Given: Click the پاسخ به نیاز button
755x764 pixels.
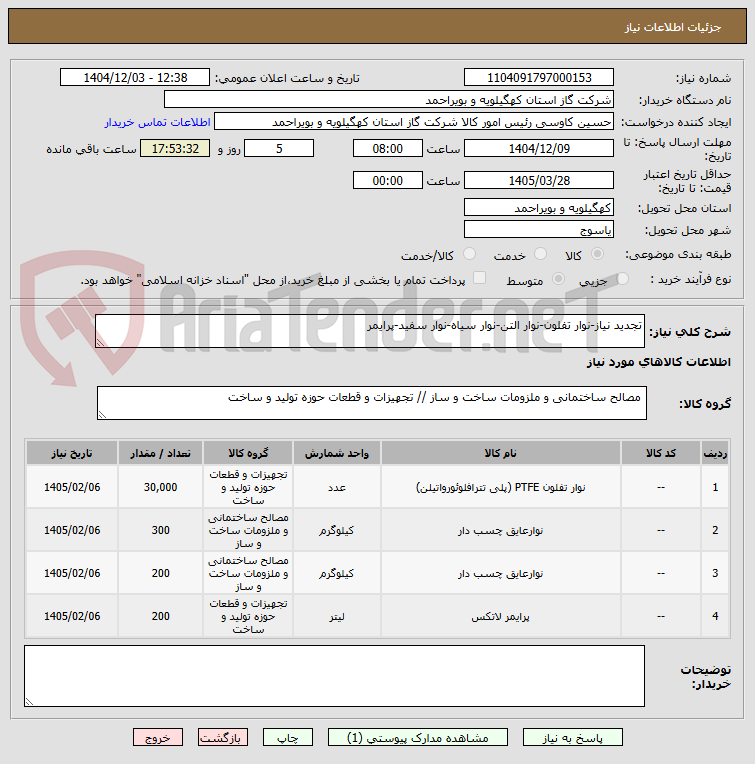Looking at the screenshot, I should coord(573,737).
